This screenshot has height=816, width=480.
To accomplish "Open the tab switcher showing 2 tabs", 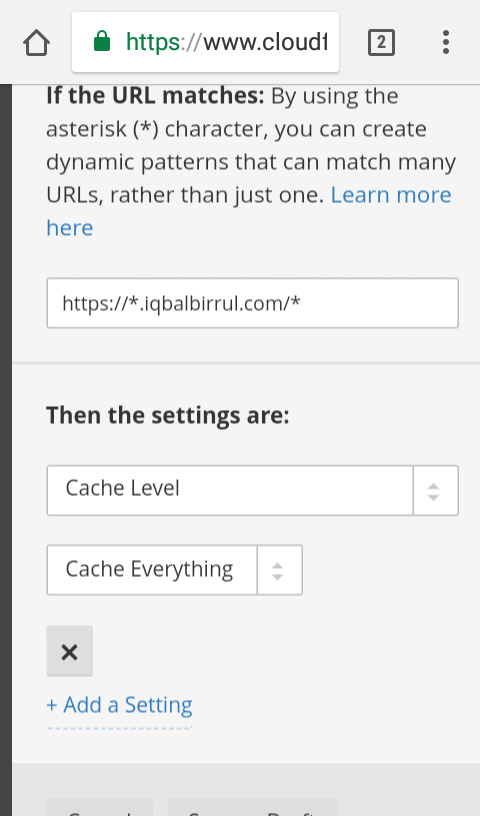I will (x=381, y=42).
